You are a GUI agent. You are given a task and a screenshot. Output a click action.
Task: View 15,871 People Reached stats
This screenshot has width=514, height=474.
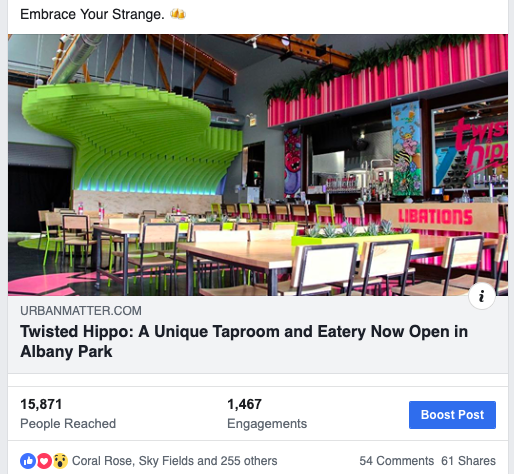(68, 414)
